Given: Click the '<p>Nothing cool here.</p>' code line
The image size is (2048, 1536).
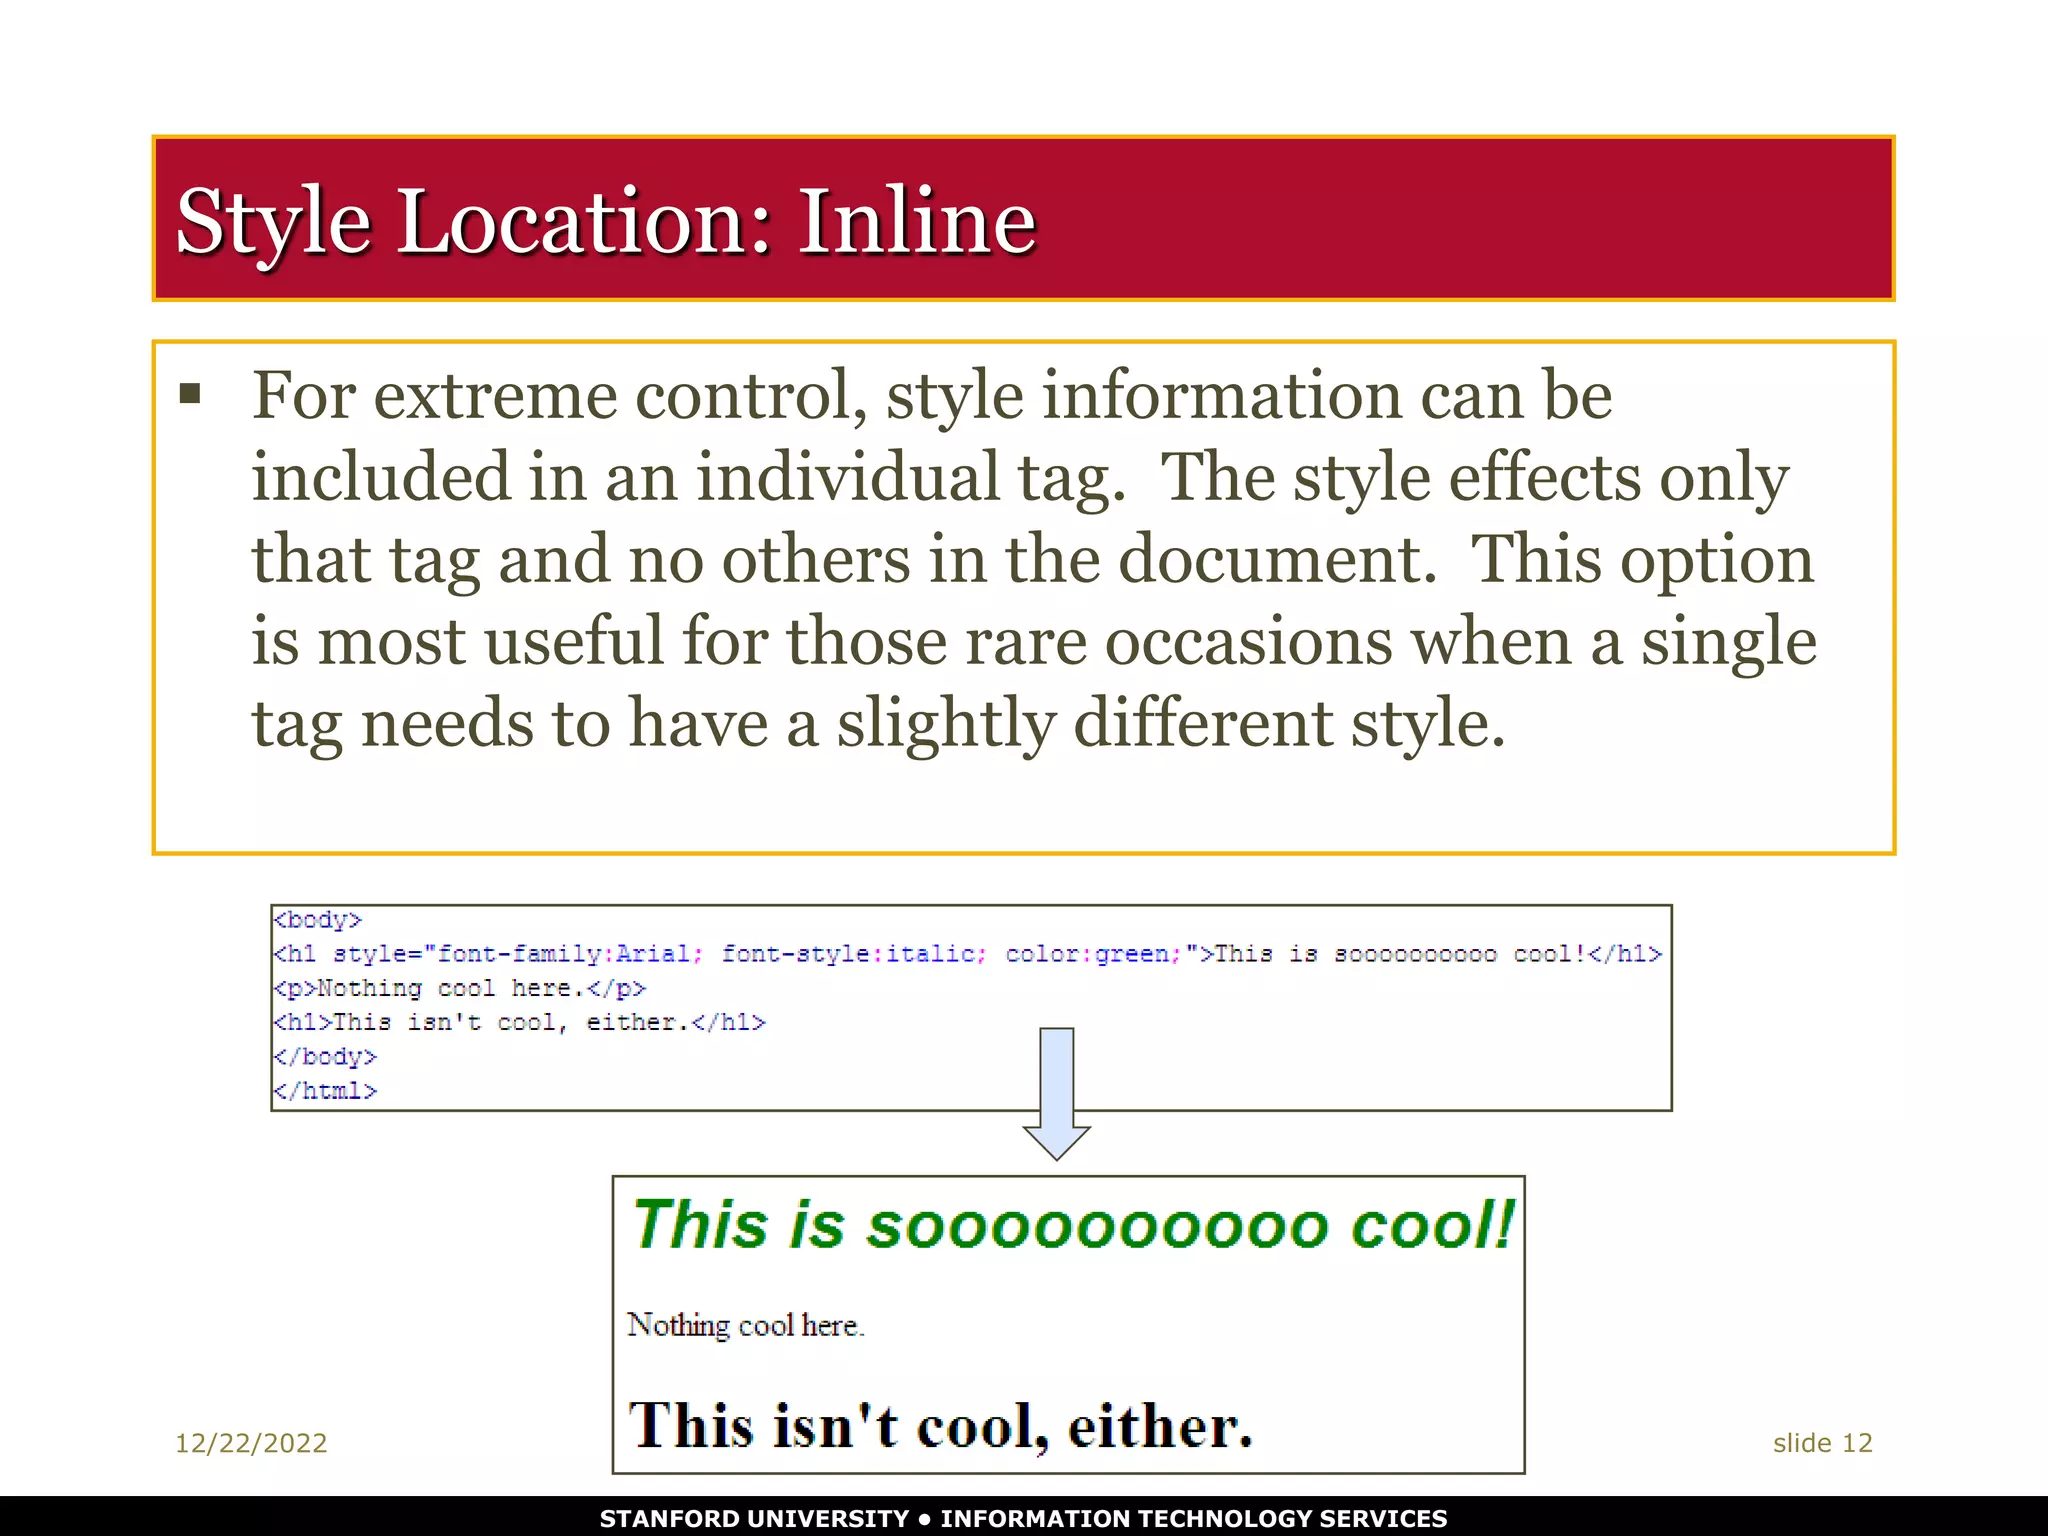Looking at the screenshot, I should 460,988.
